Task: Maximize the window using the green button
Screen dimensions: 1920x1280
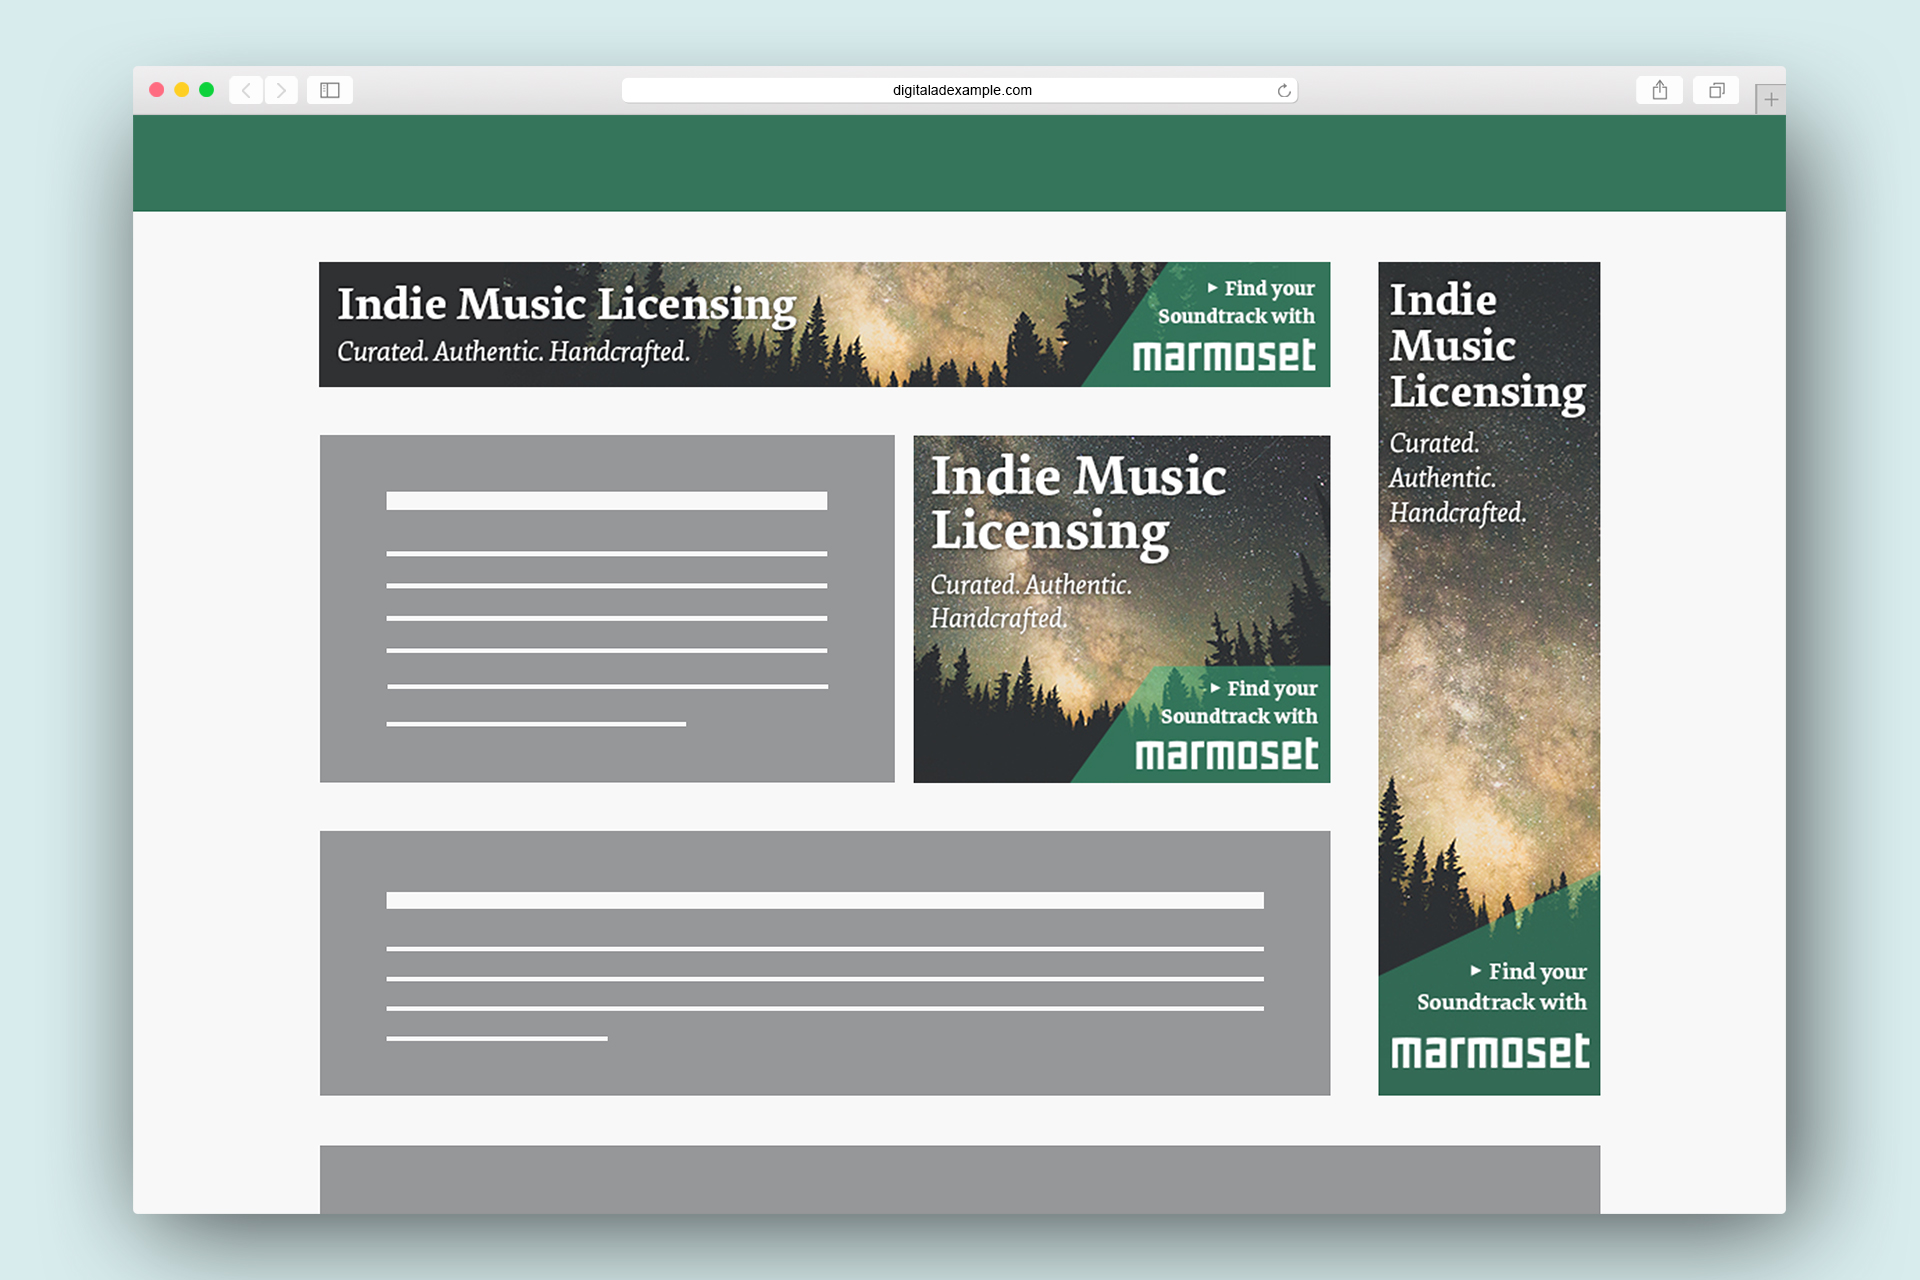Action: [207, 90]
